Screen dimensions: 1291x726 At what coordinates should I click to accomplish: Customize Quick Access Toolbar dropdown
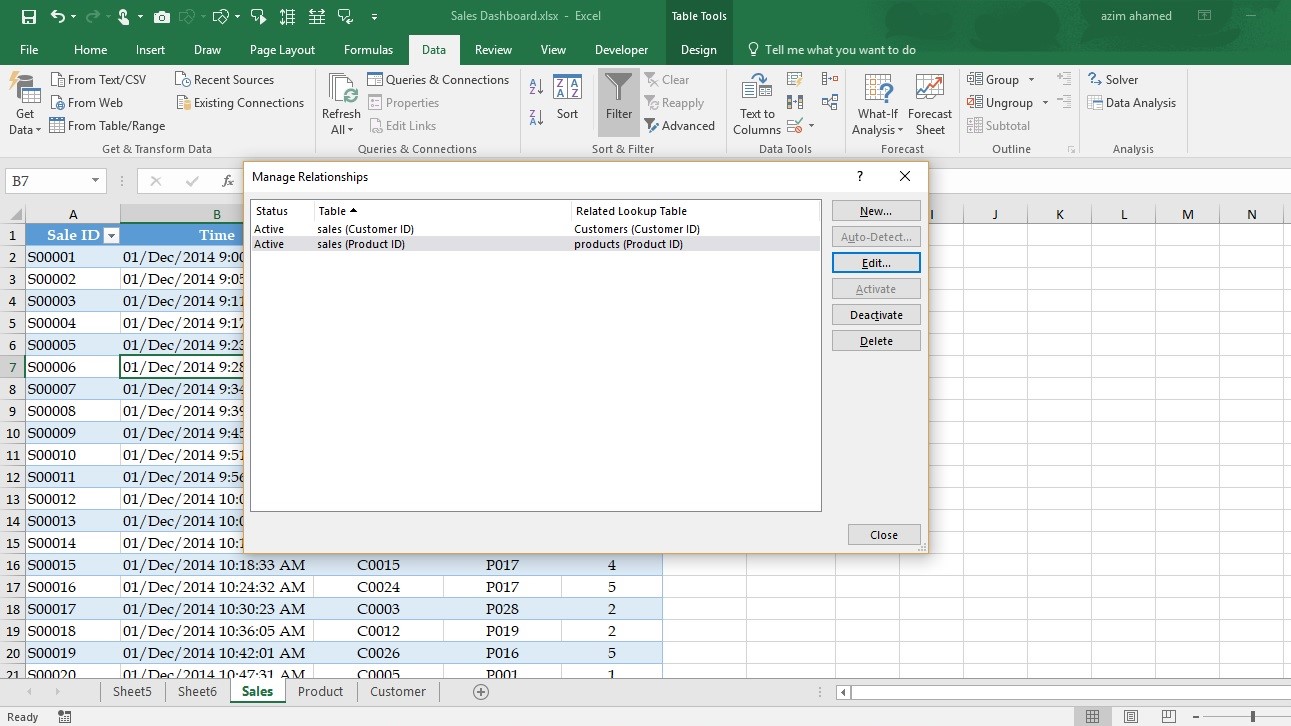[374, 17]
